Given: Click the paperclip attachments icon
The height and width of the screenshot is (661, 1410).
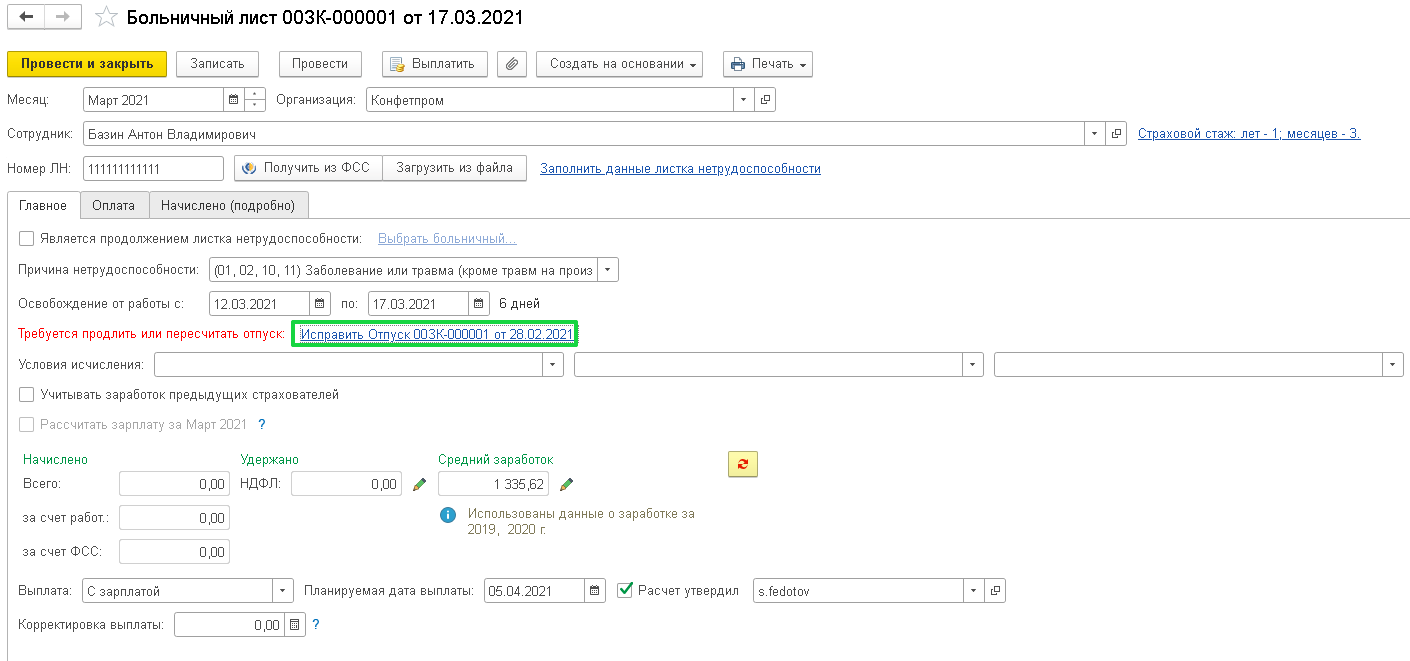Looking at the screenshot, I should (x=511, y=64).
